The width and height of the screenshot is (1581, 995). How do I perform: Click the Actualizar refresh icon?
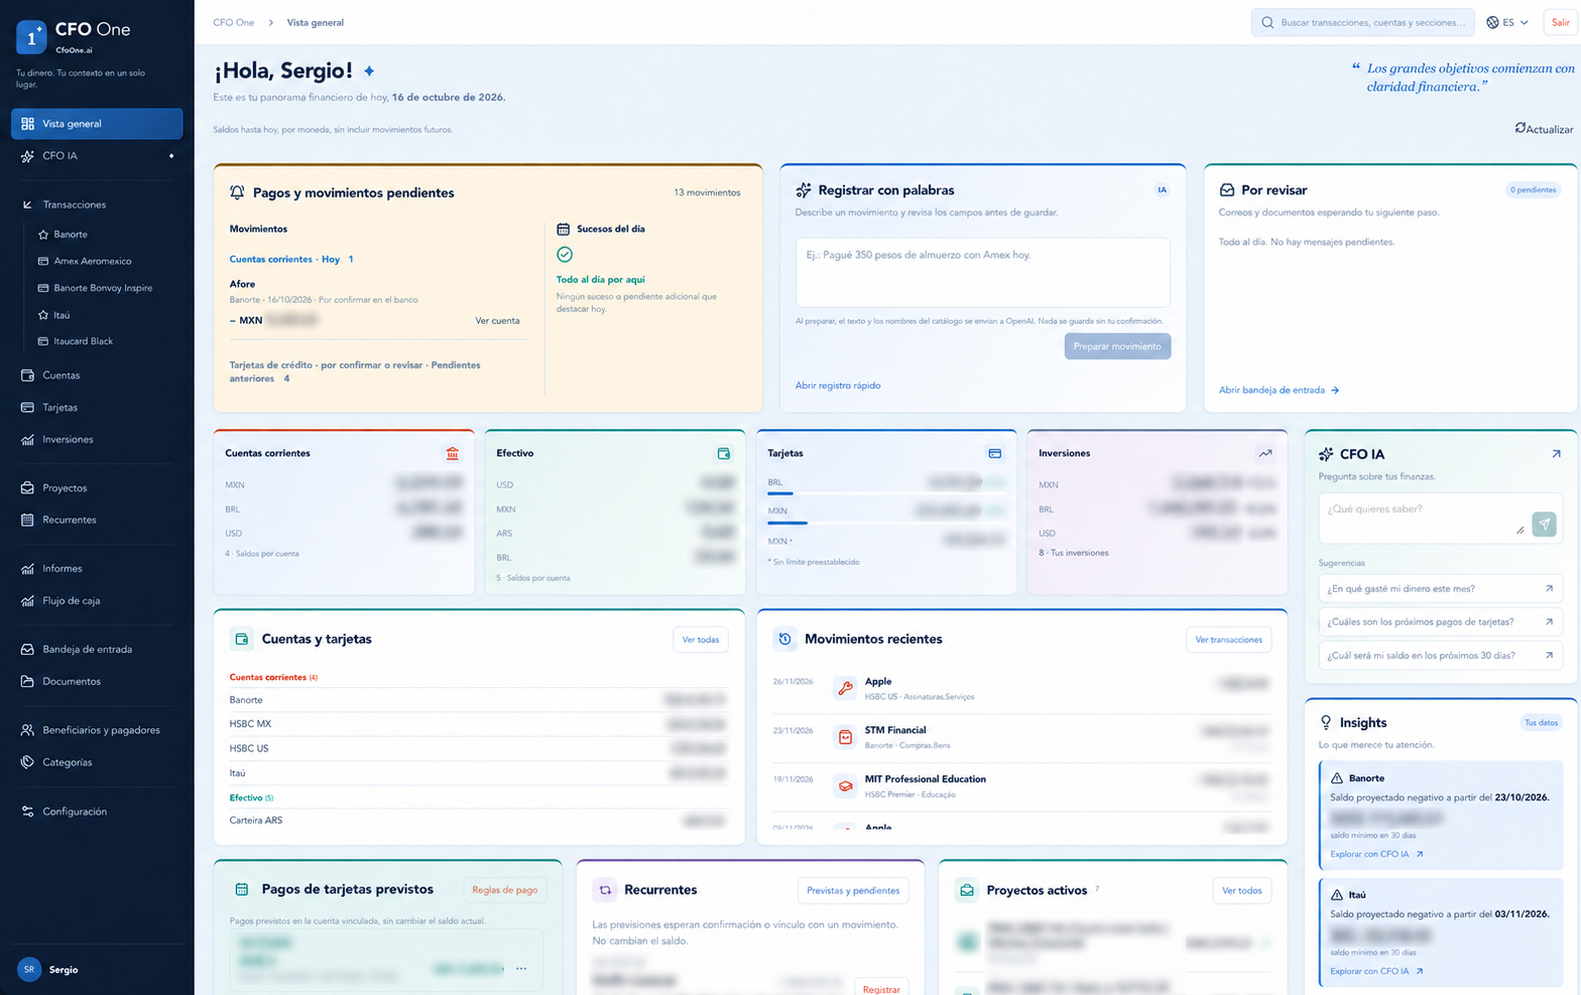click(x=1520, y=128)
